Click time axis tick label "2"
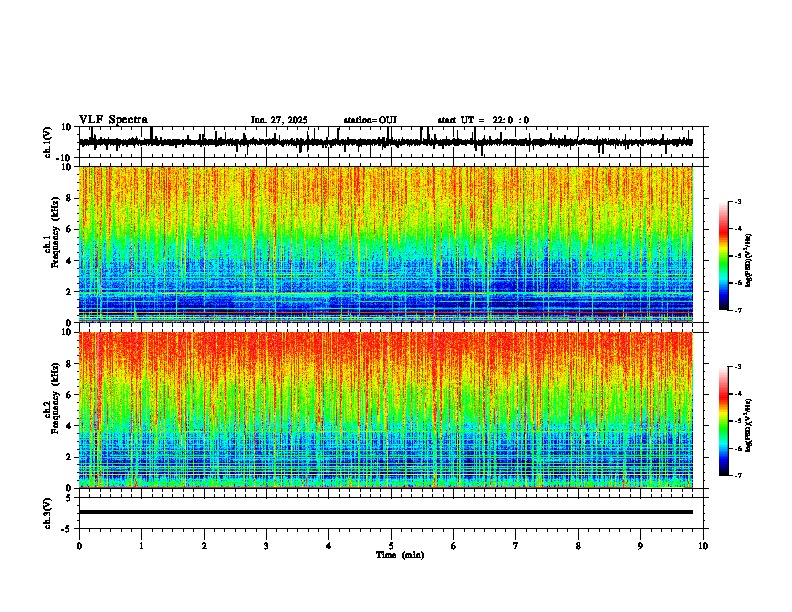The width and height of the screenshot is (792, 612). point(204,546)
